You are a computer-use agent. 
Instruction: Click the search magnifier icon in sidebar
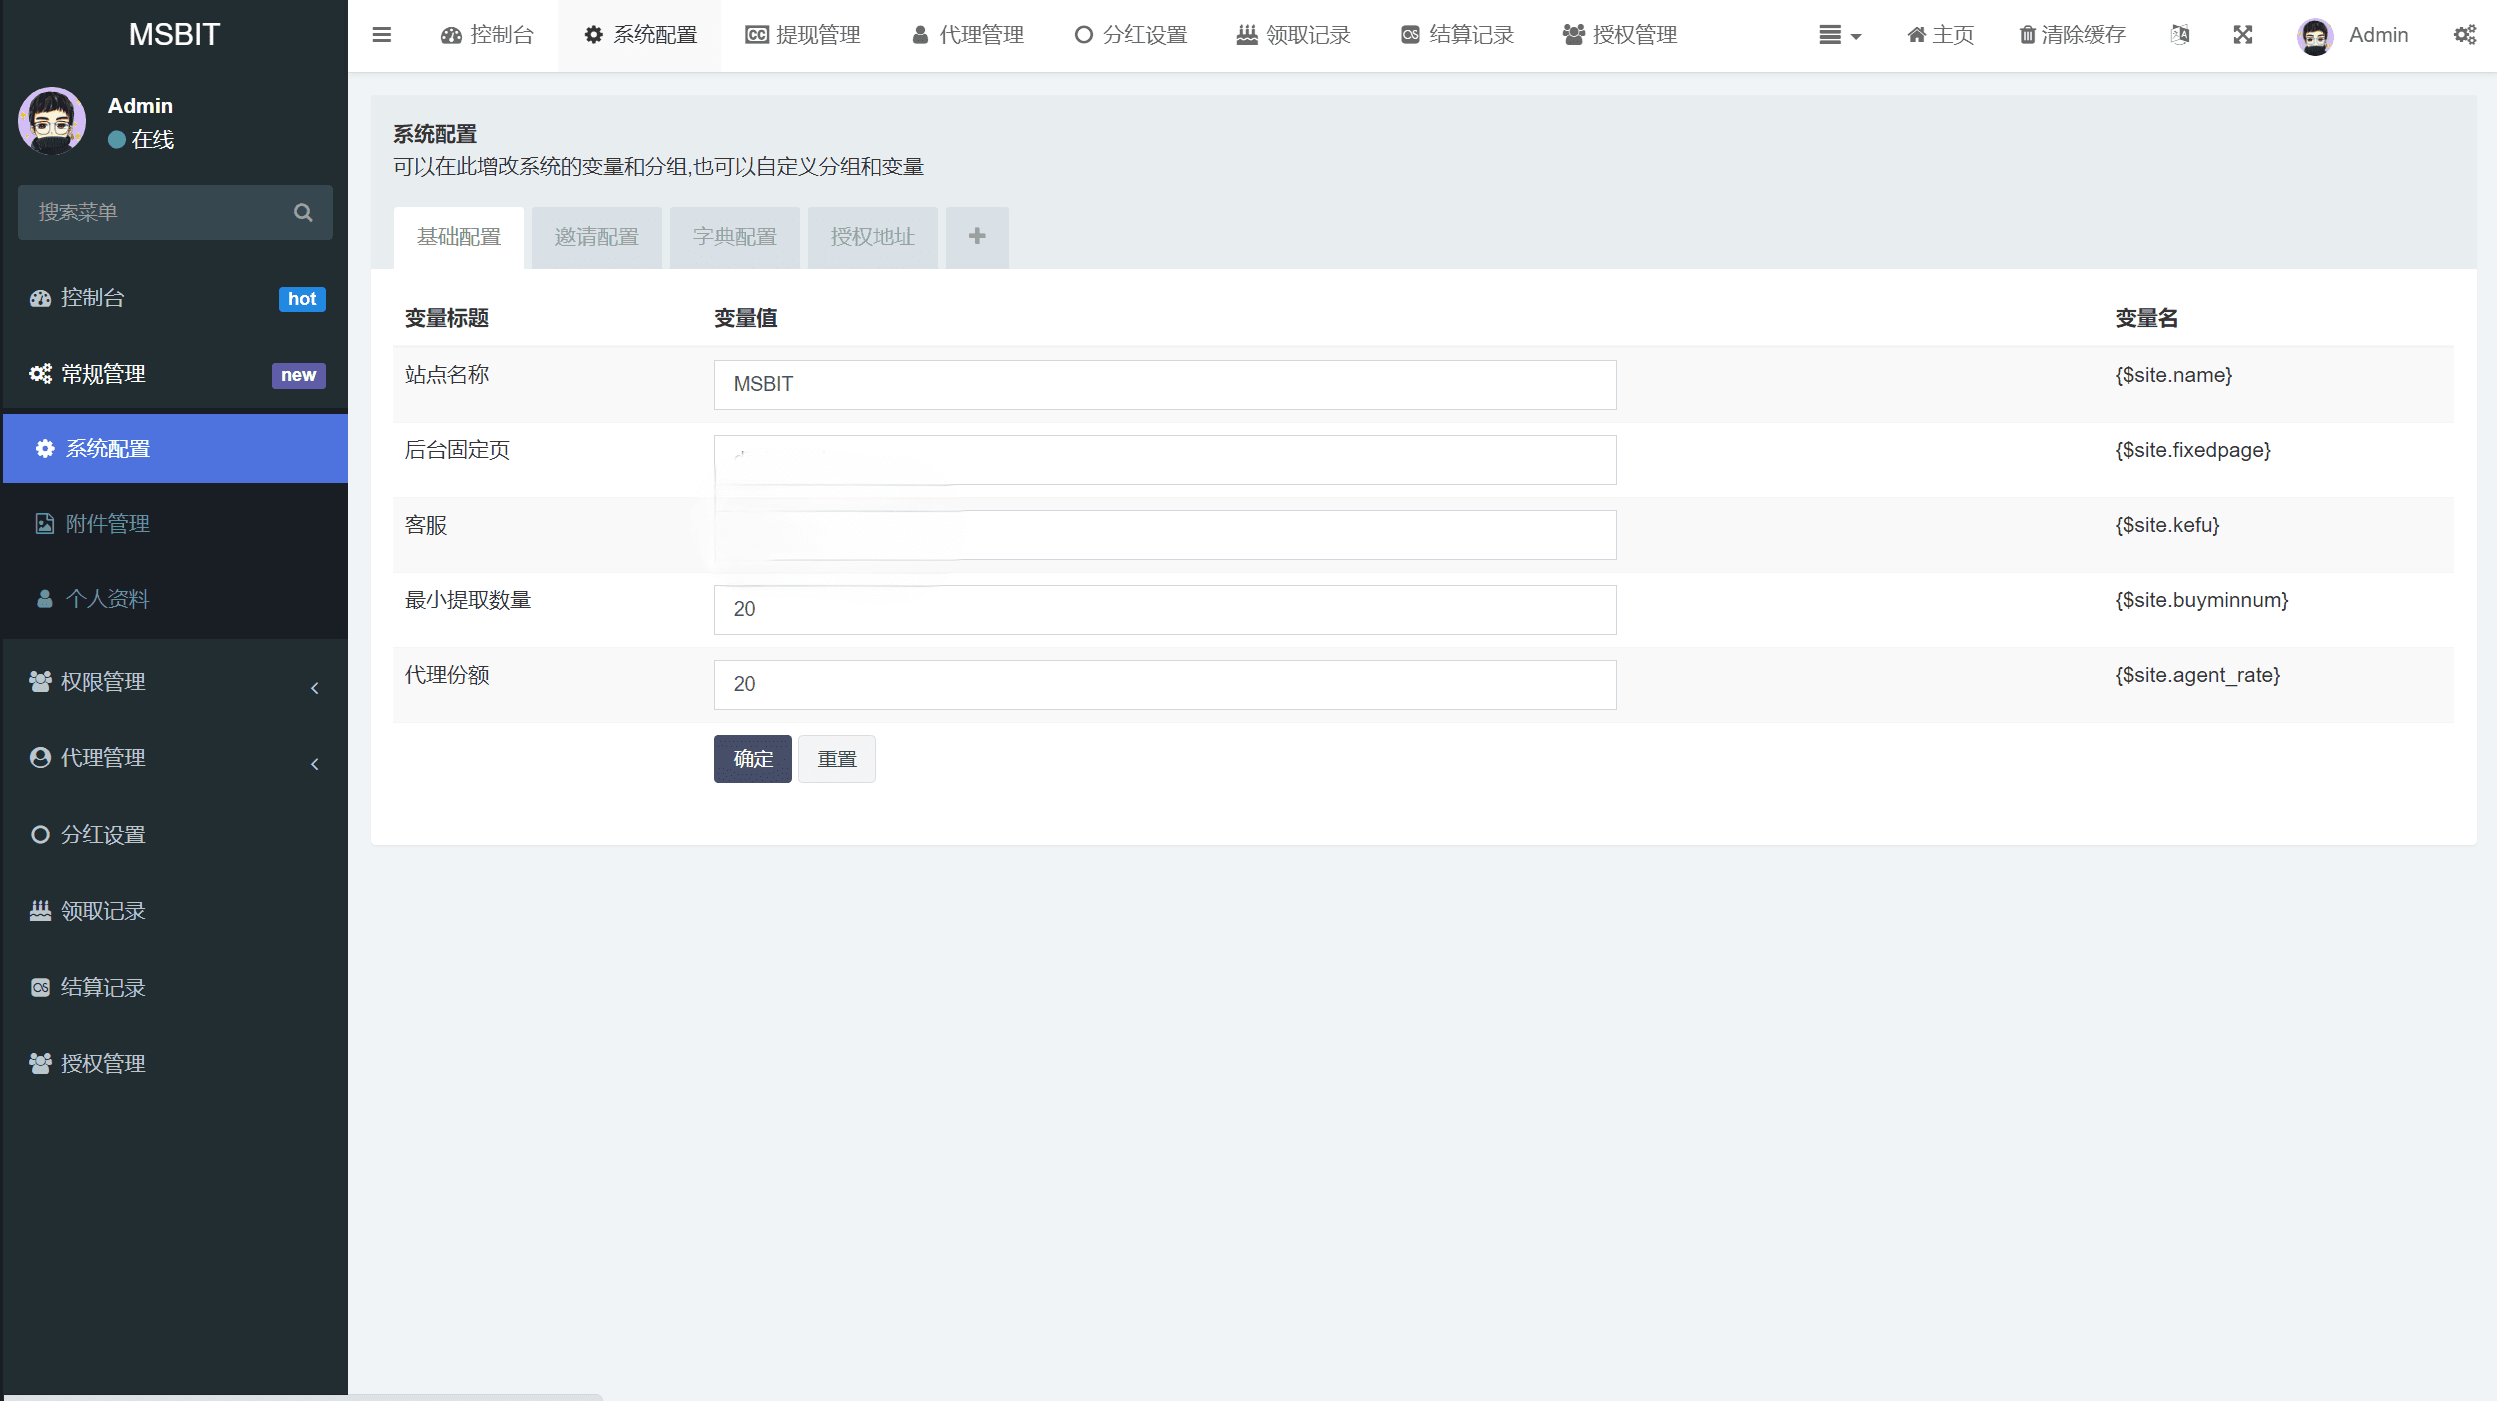click(x=303, y=212)
